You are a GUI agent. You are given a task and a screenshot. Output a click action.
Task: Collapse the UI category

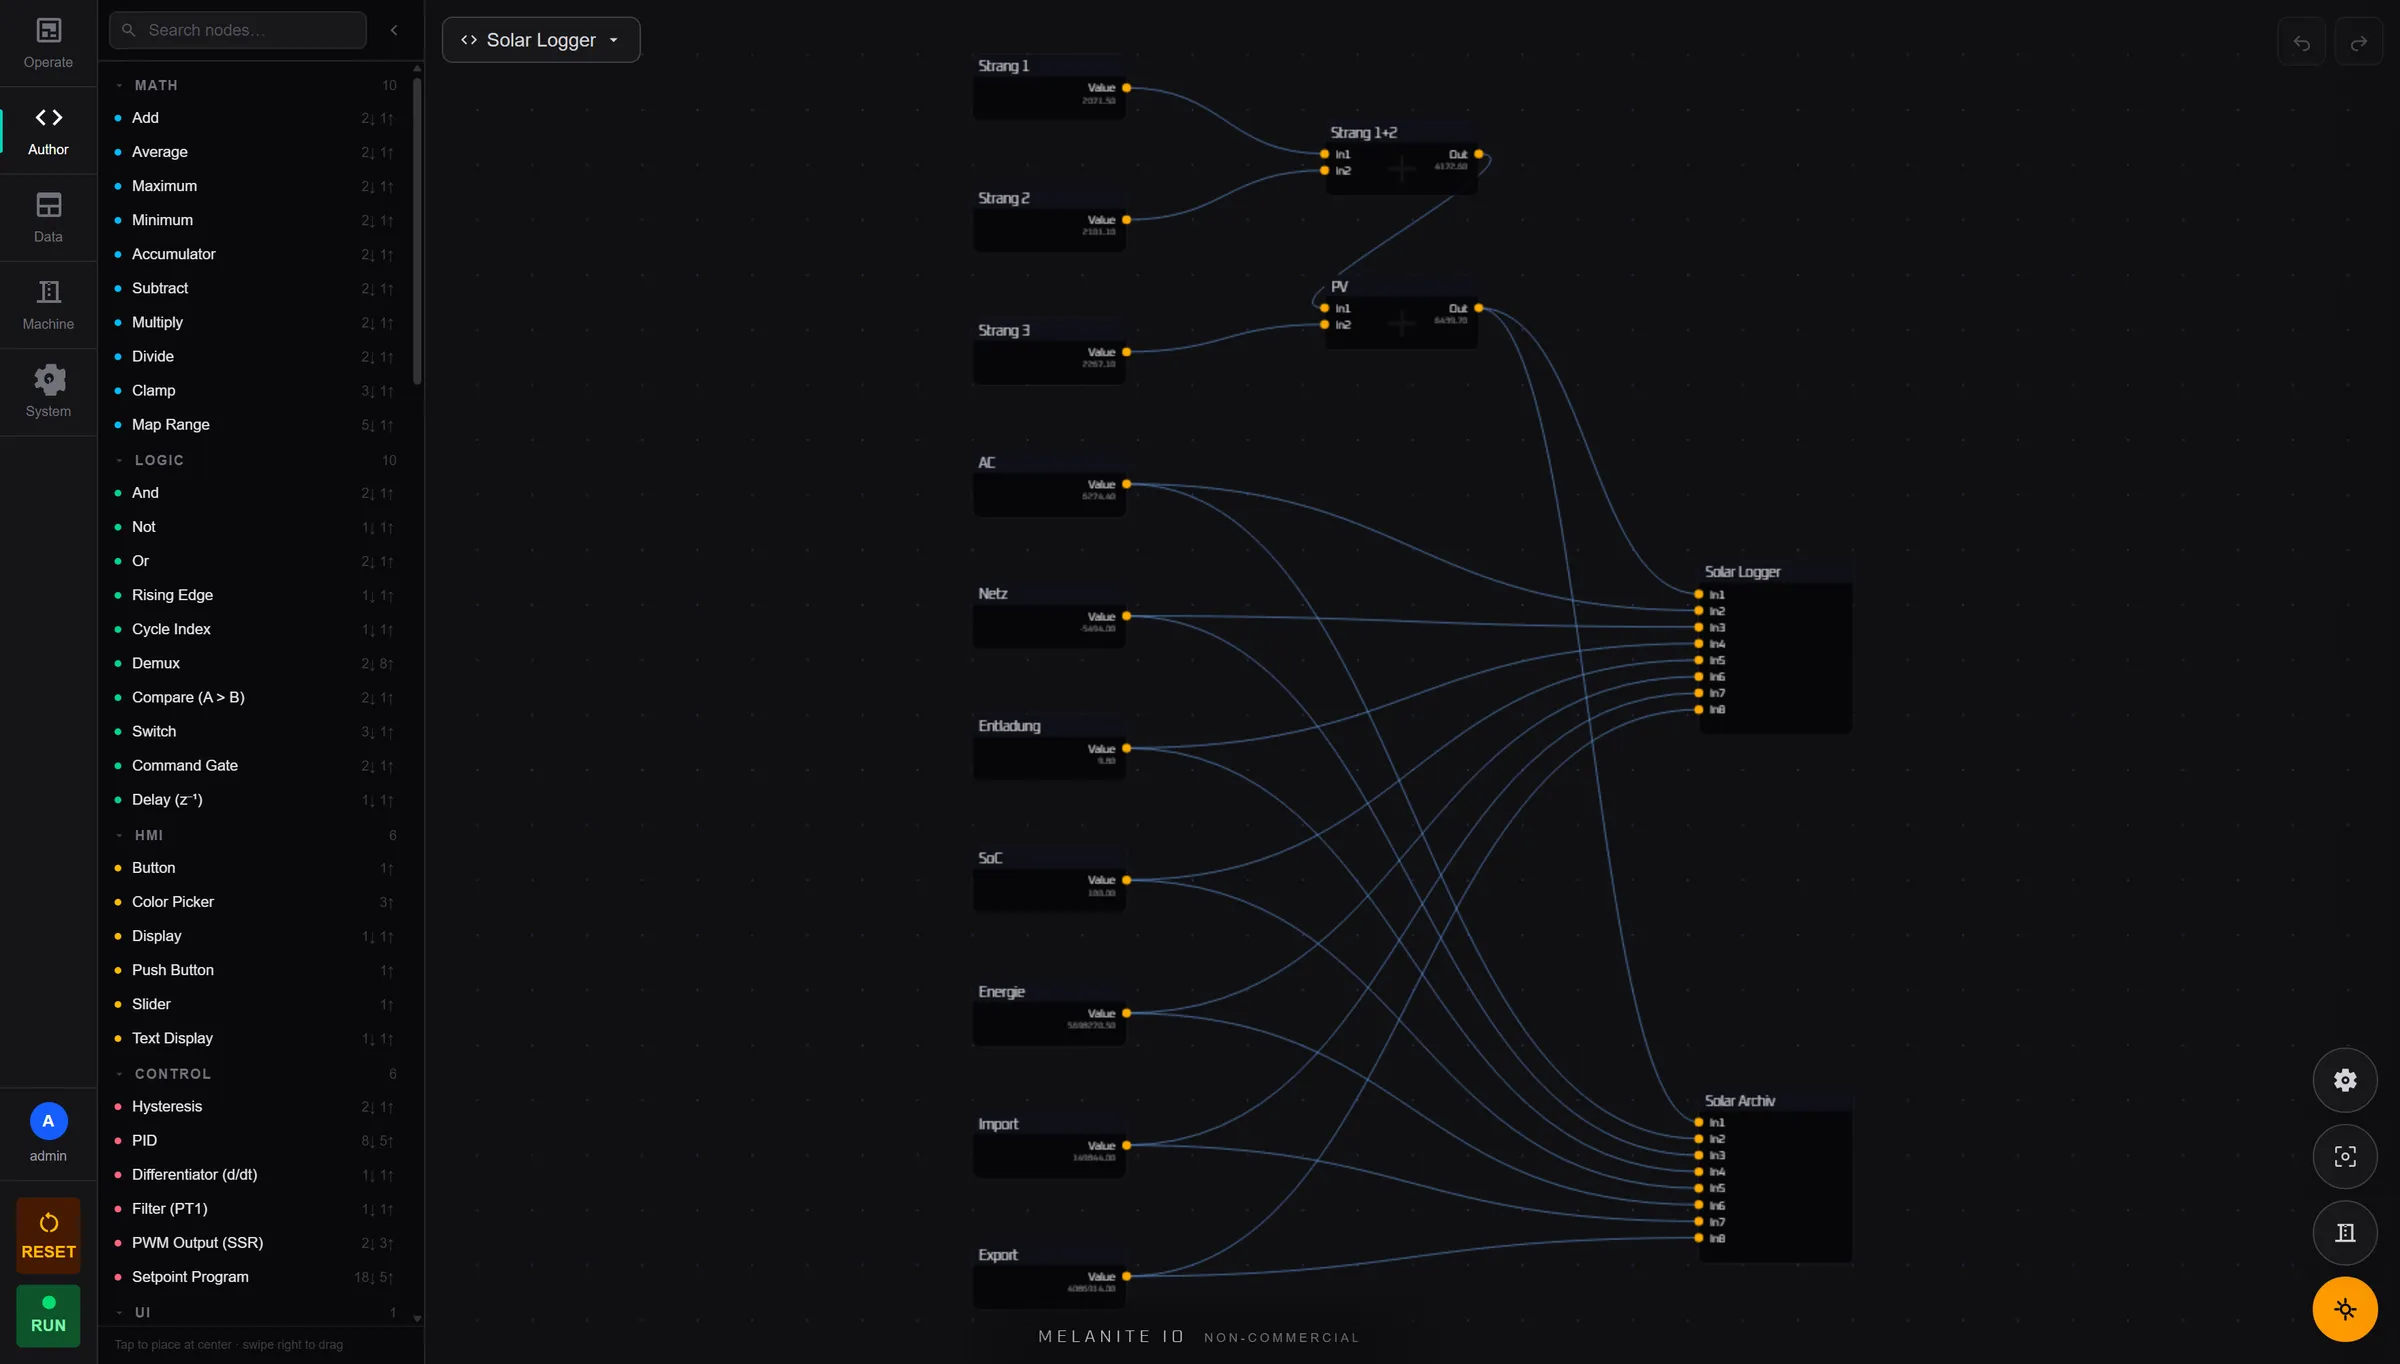(255, 1312)
